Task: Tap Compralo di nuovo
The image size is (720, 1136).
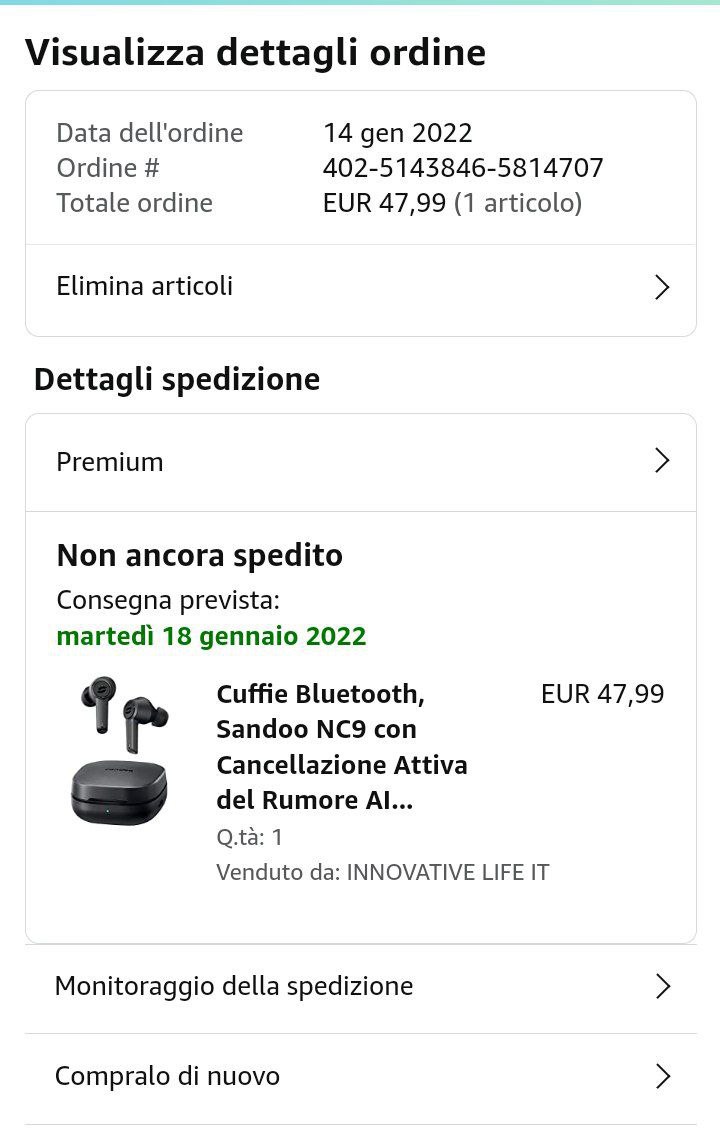Action: tap(168, 1076)
